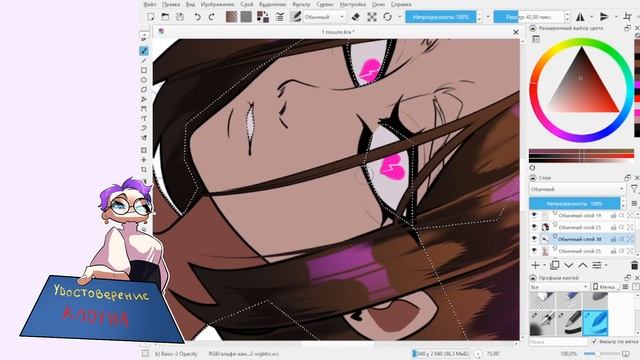This screenshot has height=360, width=640.
Task: Open the Справка menu
Action: [x=401, y=4]
